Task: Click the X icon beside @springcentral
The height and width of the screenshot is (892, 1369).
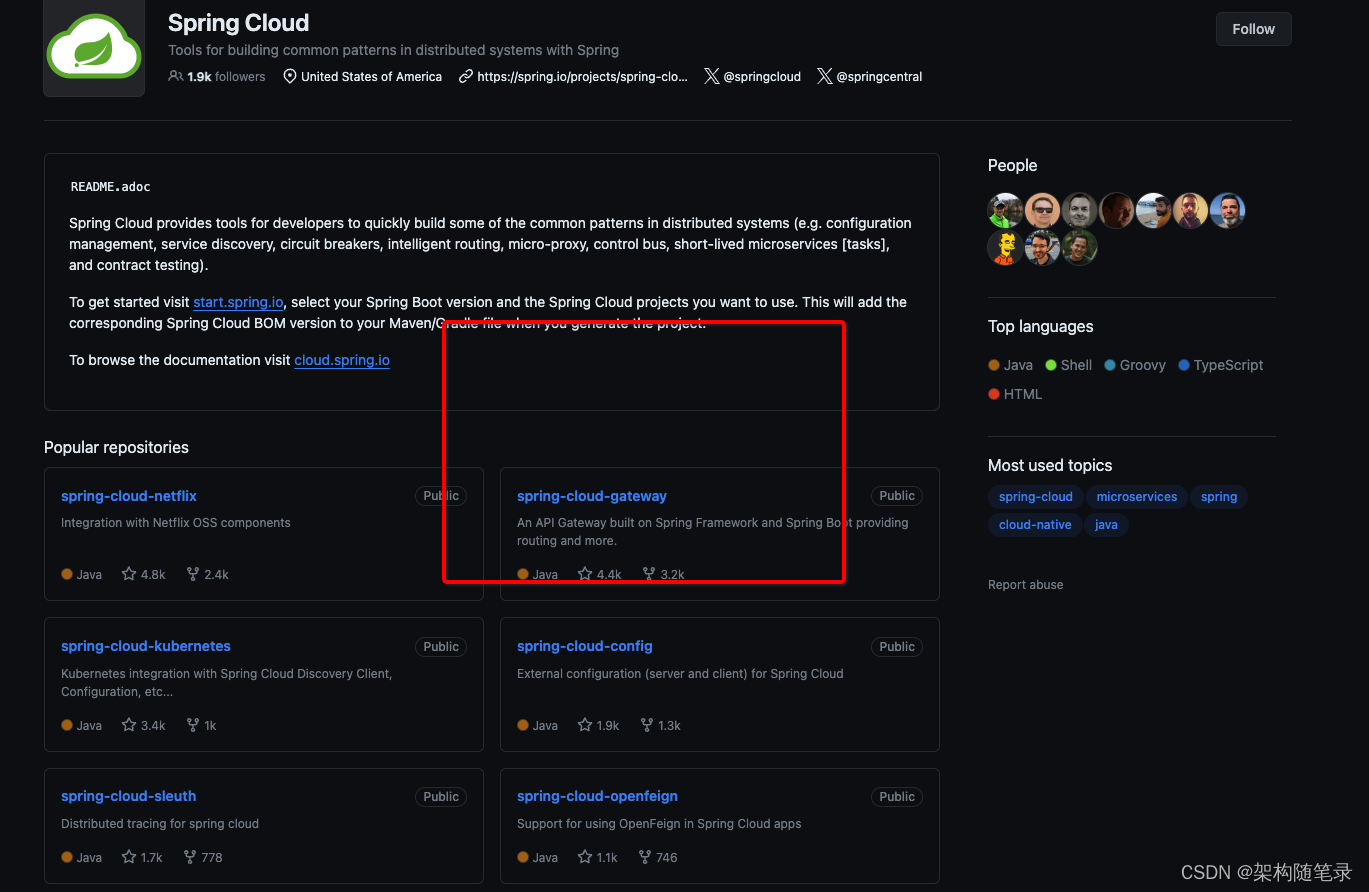Action: click(x=825, y=75)
